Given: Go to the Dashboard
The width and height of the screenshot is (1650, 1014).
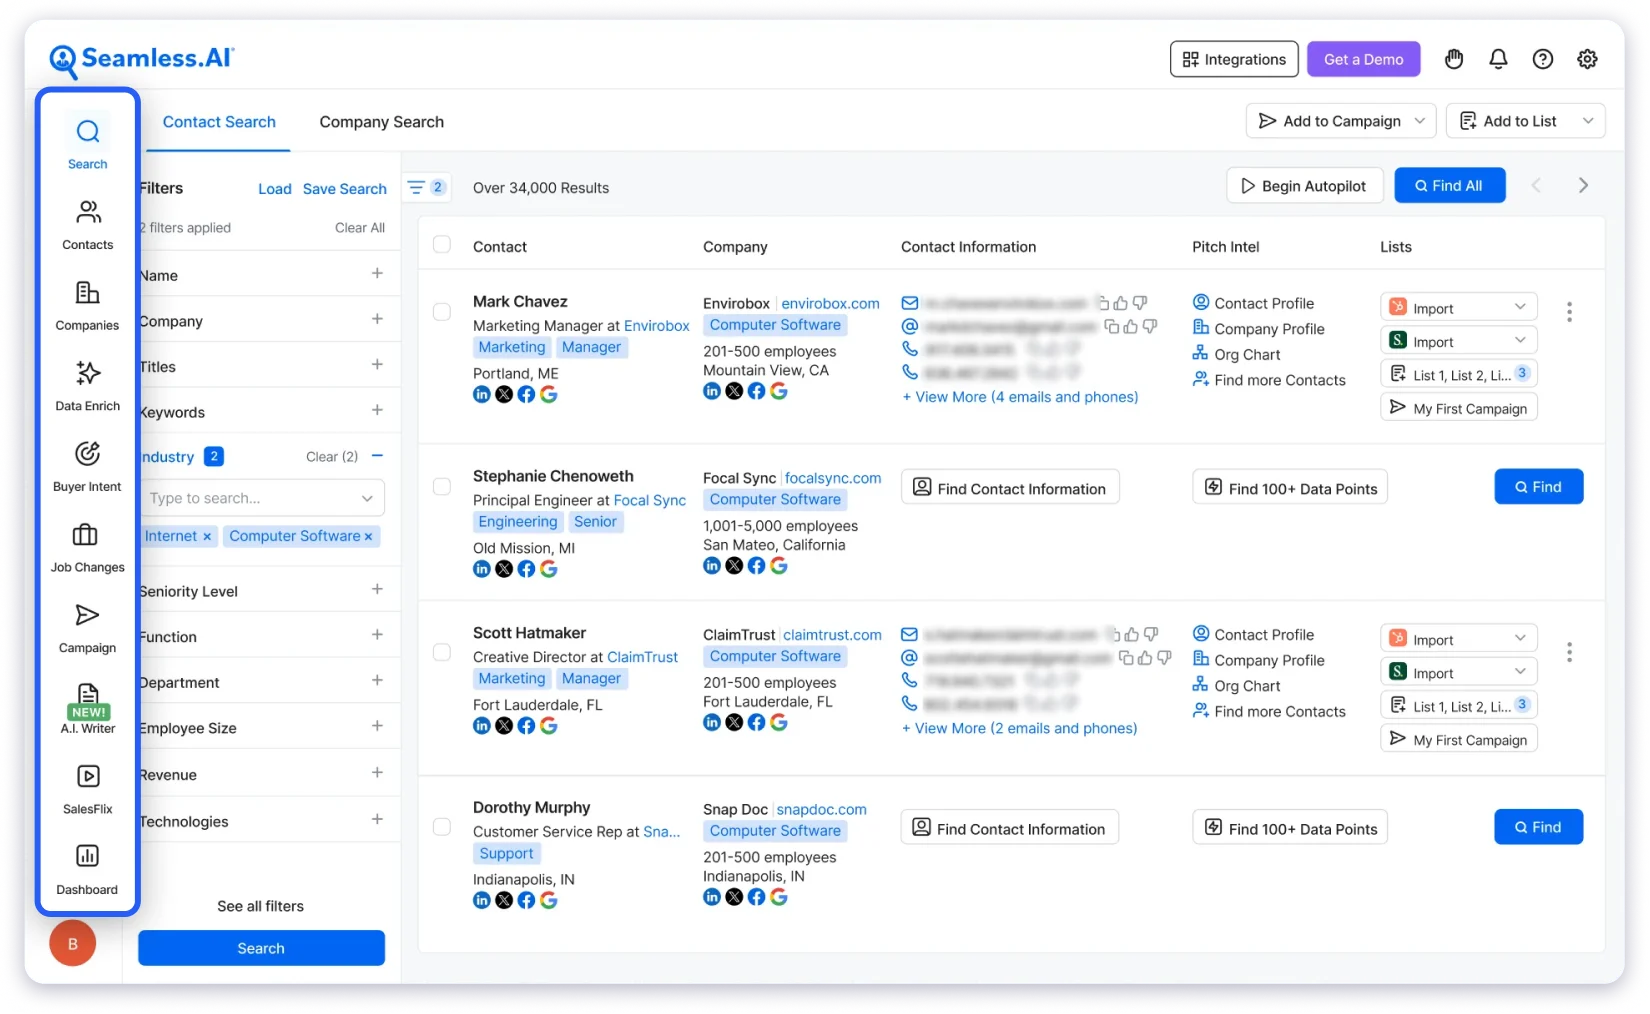Looking at the screenshot, I should point(87,868).
